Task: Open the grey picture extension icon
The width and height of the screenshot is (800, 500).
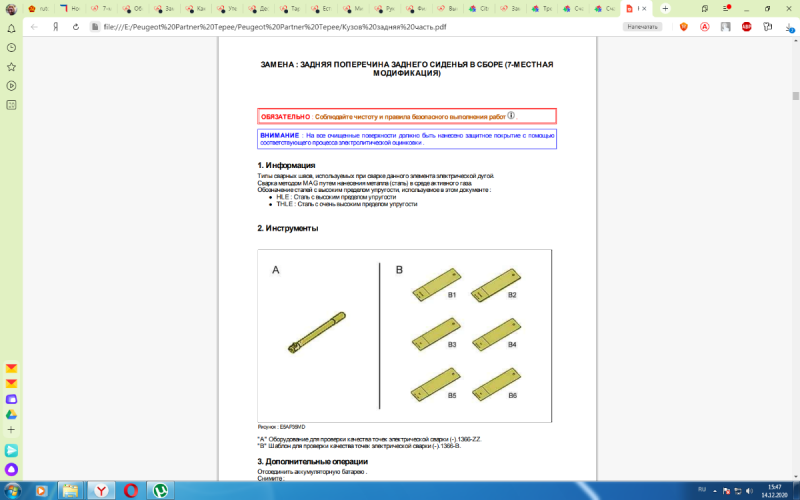Action: [x=726, y=27]
